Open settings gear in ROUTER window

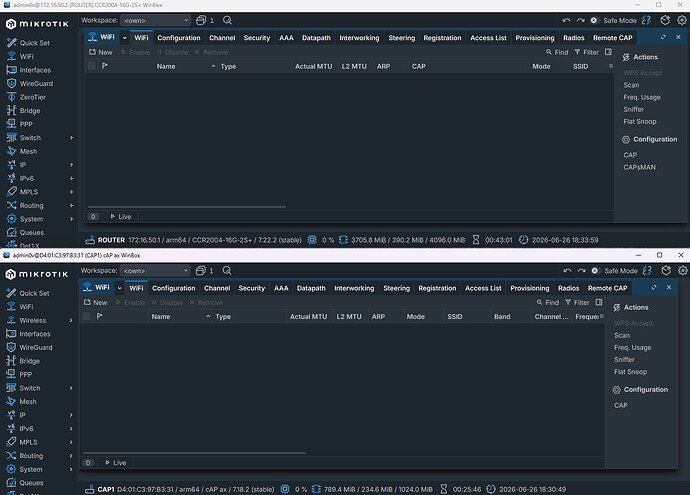click(x=682, y=20)
